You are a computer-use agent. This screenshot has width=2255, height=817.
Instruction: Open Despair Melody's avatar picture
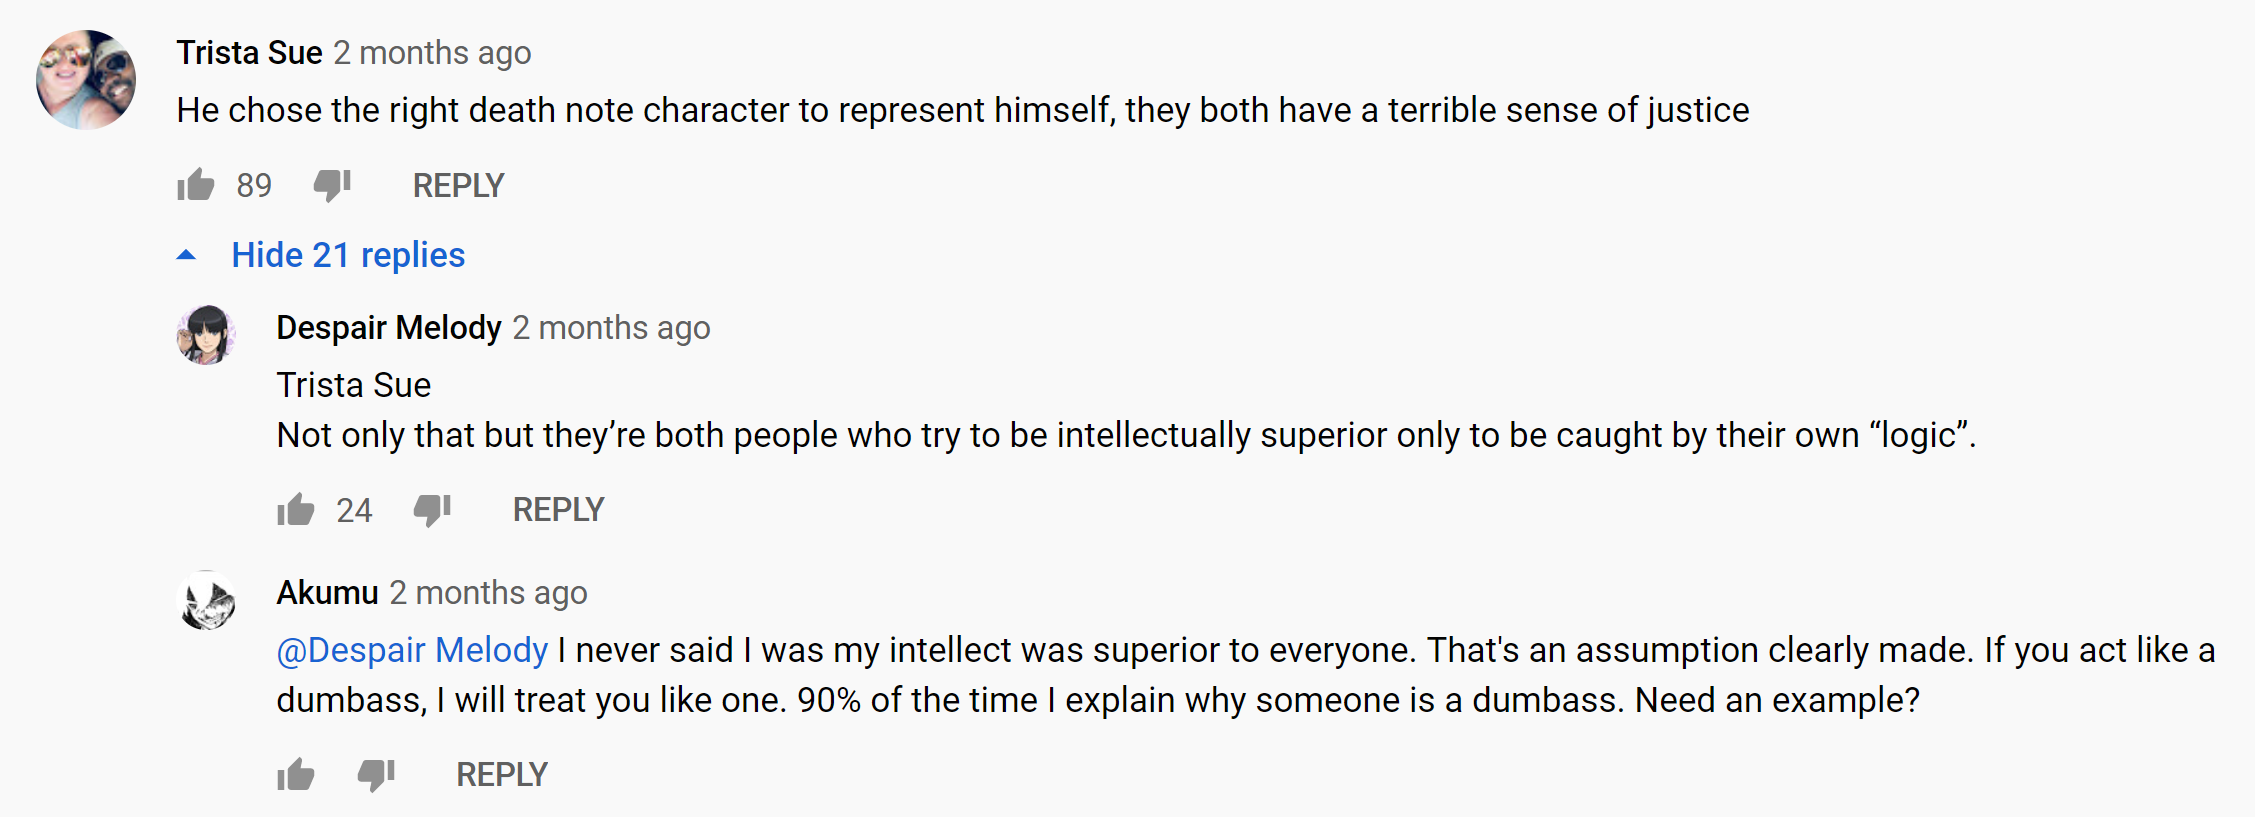pos(206,335)
